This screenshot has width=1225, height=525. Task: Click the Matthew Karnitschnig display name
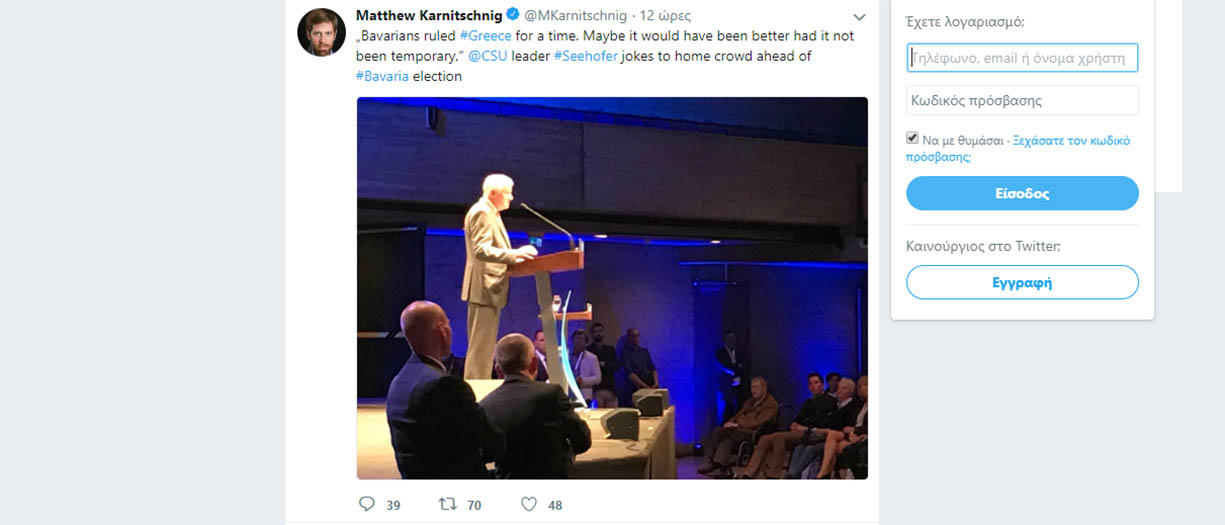429,16
